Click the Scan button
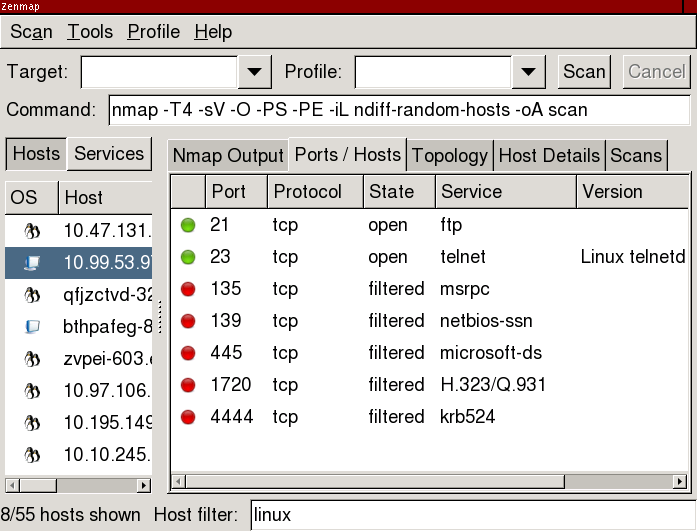697x531 pixels. 584,72
